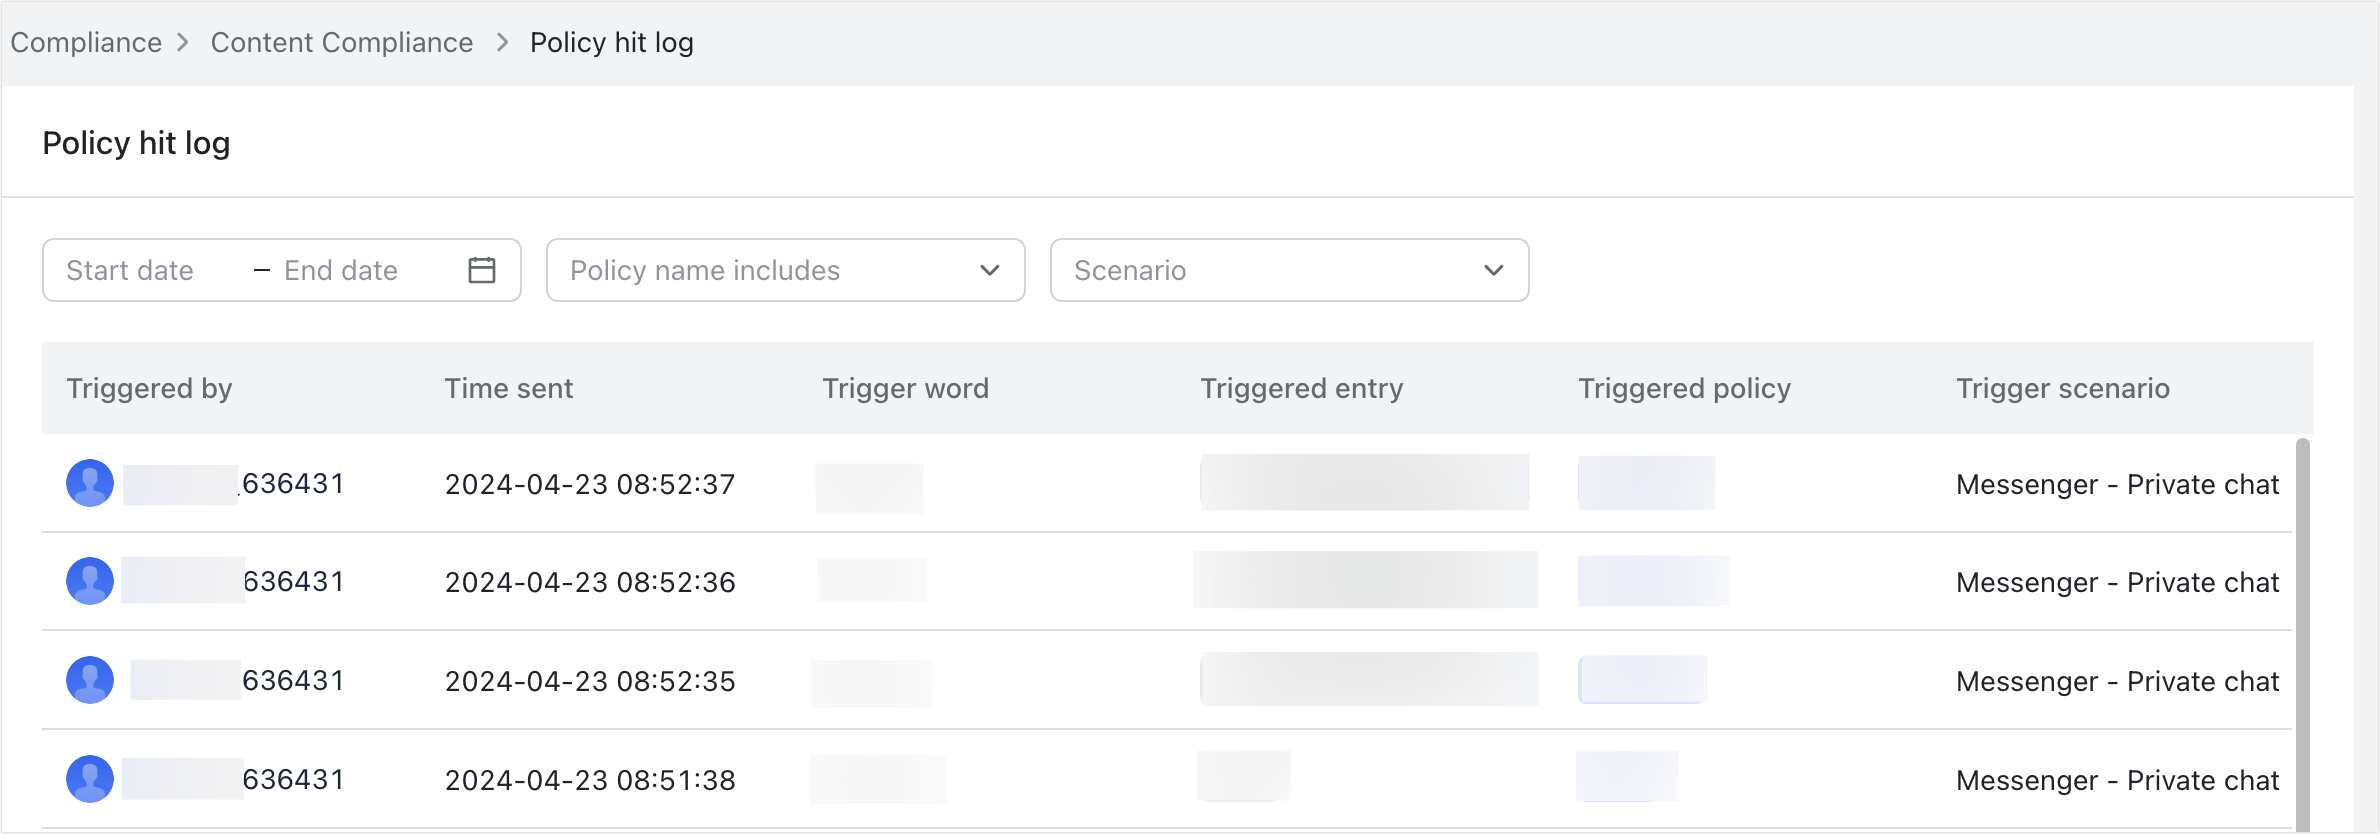Click Messenger - Private chat in 08:52:37 row
This screenshot has height=834, width=2380.
click(x=2118, y=484)
